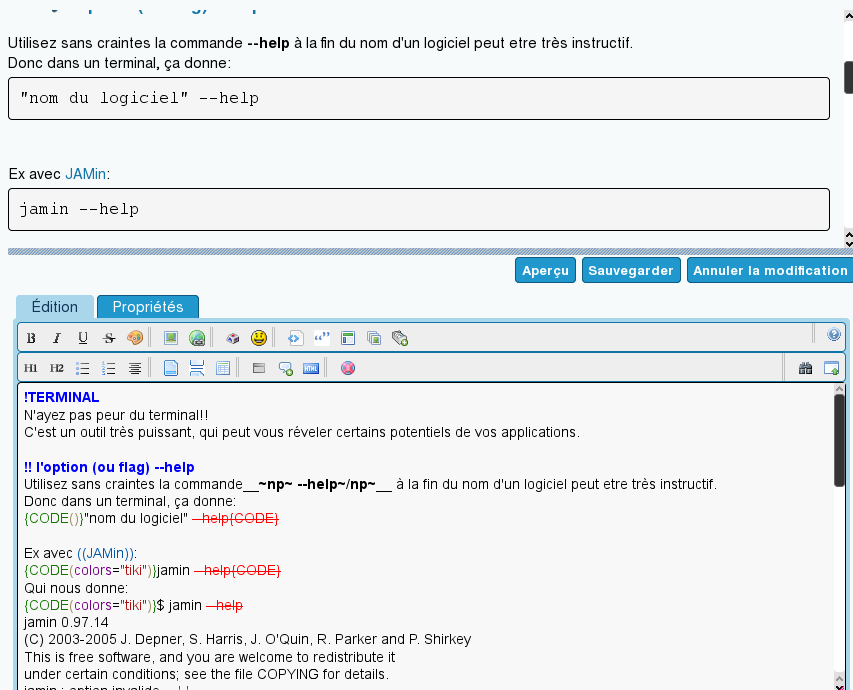
Task: Insert HTML block with the HTML icon
Action: point(311,368)
